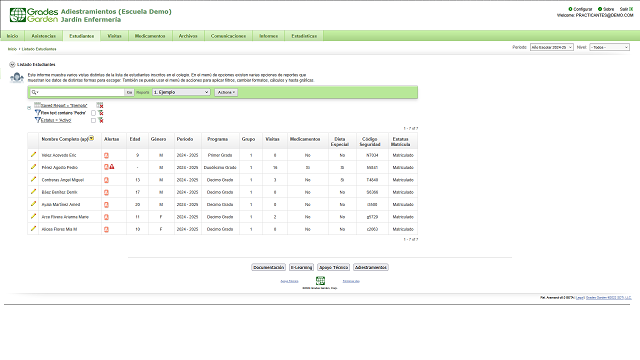This screenshot has width=640, height=360.
Task: Click the pencil icon for Arce Rivera
Action: point(33,216)
